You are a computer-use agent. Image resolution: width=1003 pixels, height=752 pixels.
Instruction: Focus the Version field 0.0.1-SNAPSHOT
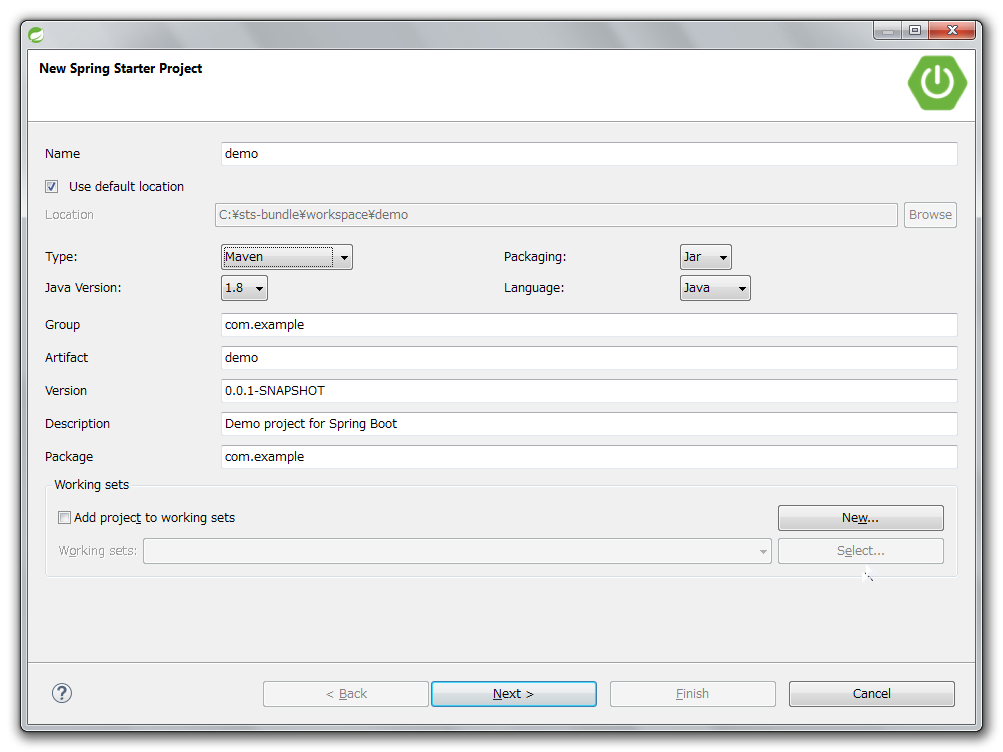tap(589, 391)
